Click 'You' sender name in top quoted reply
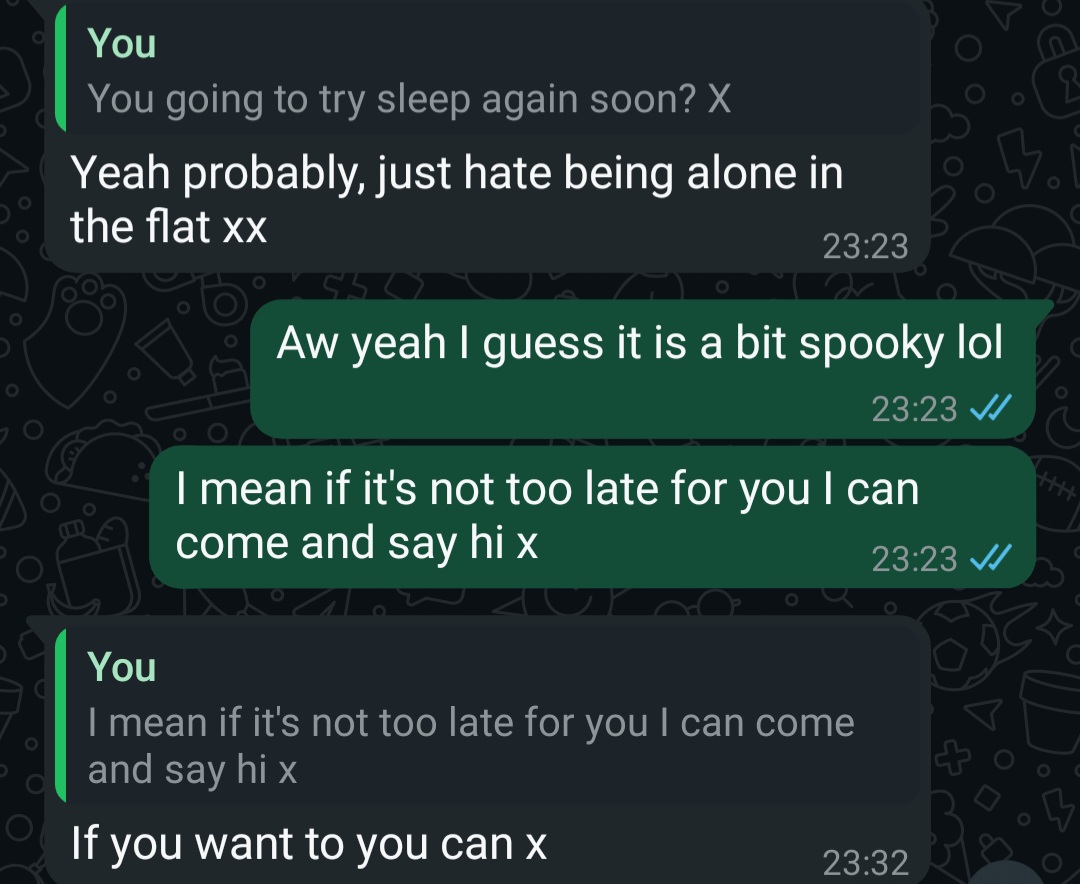1080x884 pixels. click(121, 43)
